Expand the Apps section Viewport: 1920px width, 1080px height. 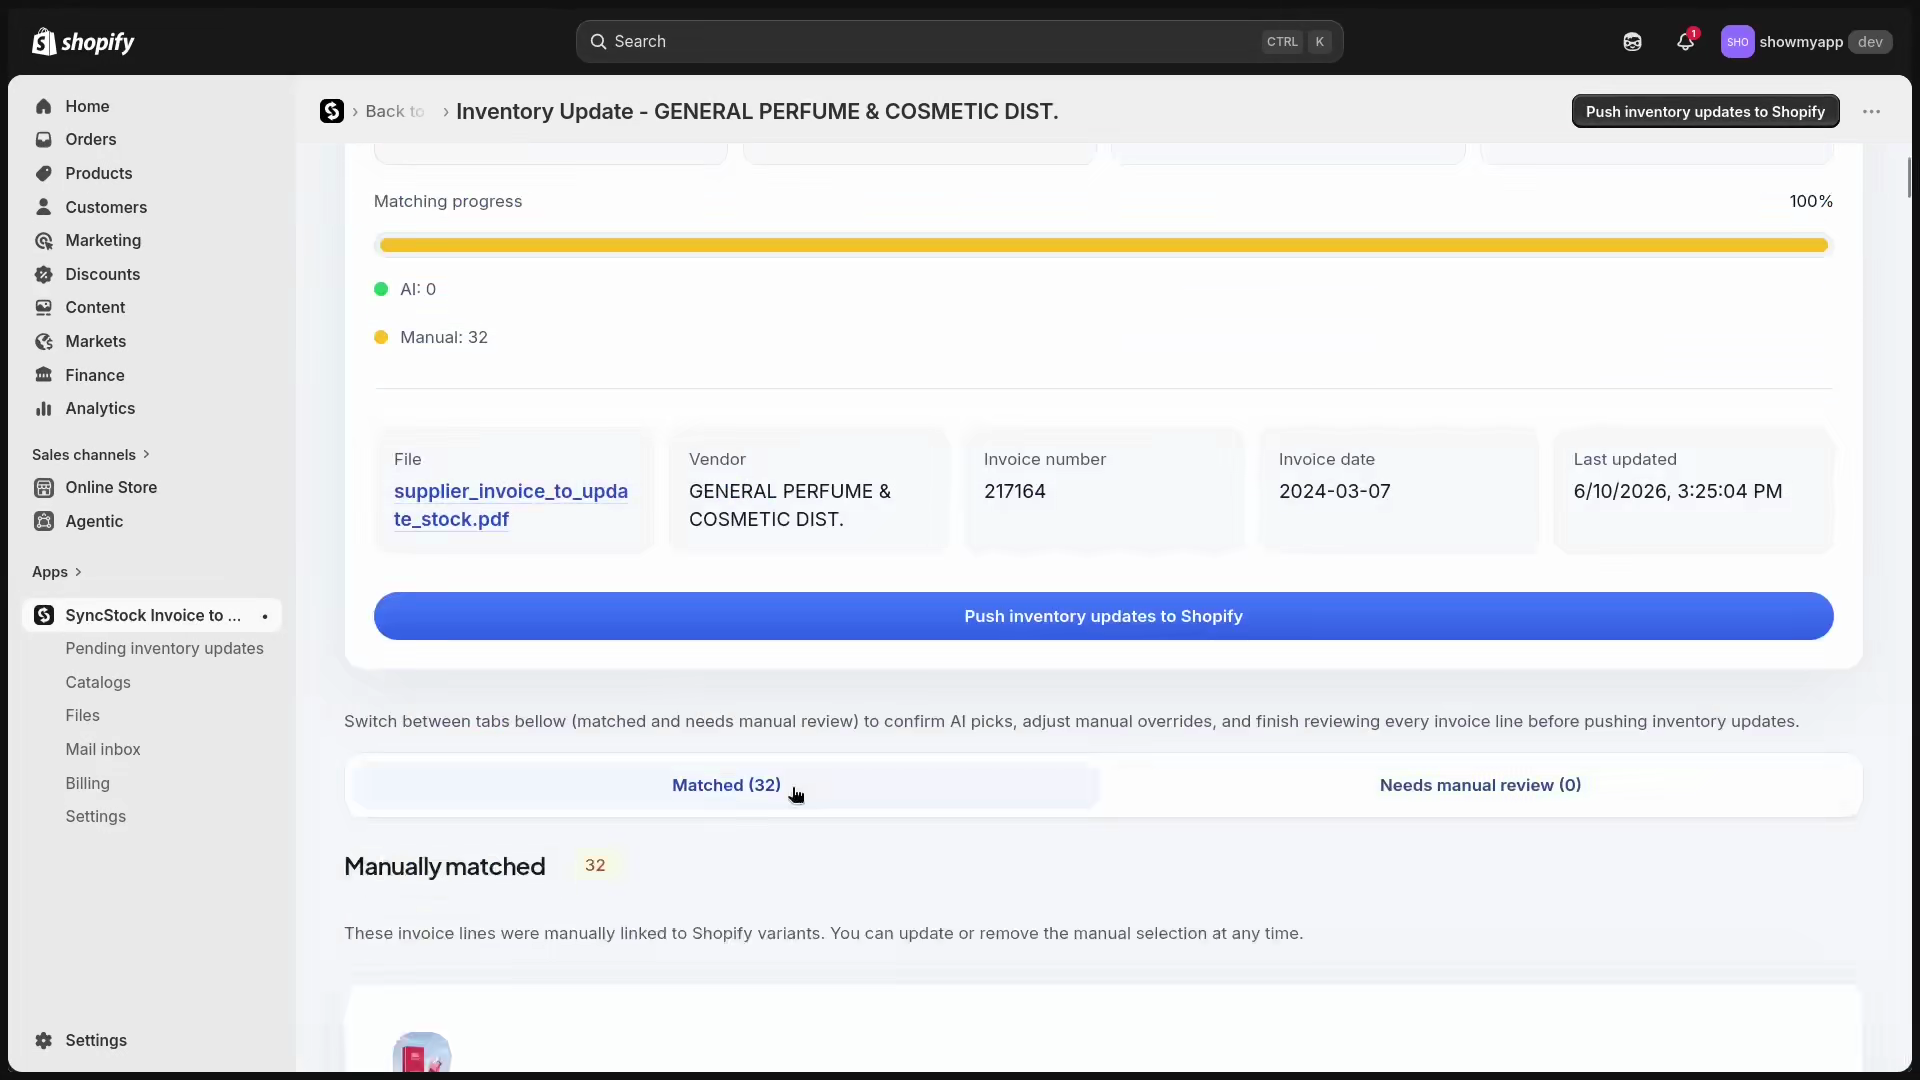(x=57, y=572)
